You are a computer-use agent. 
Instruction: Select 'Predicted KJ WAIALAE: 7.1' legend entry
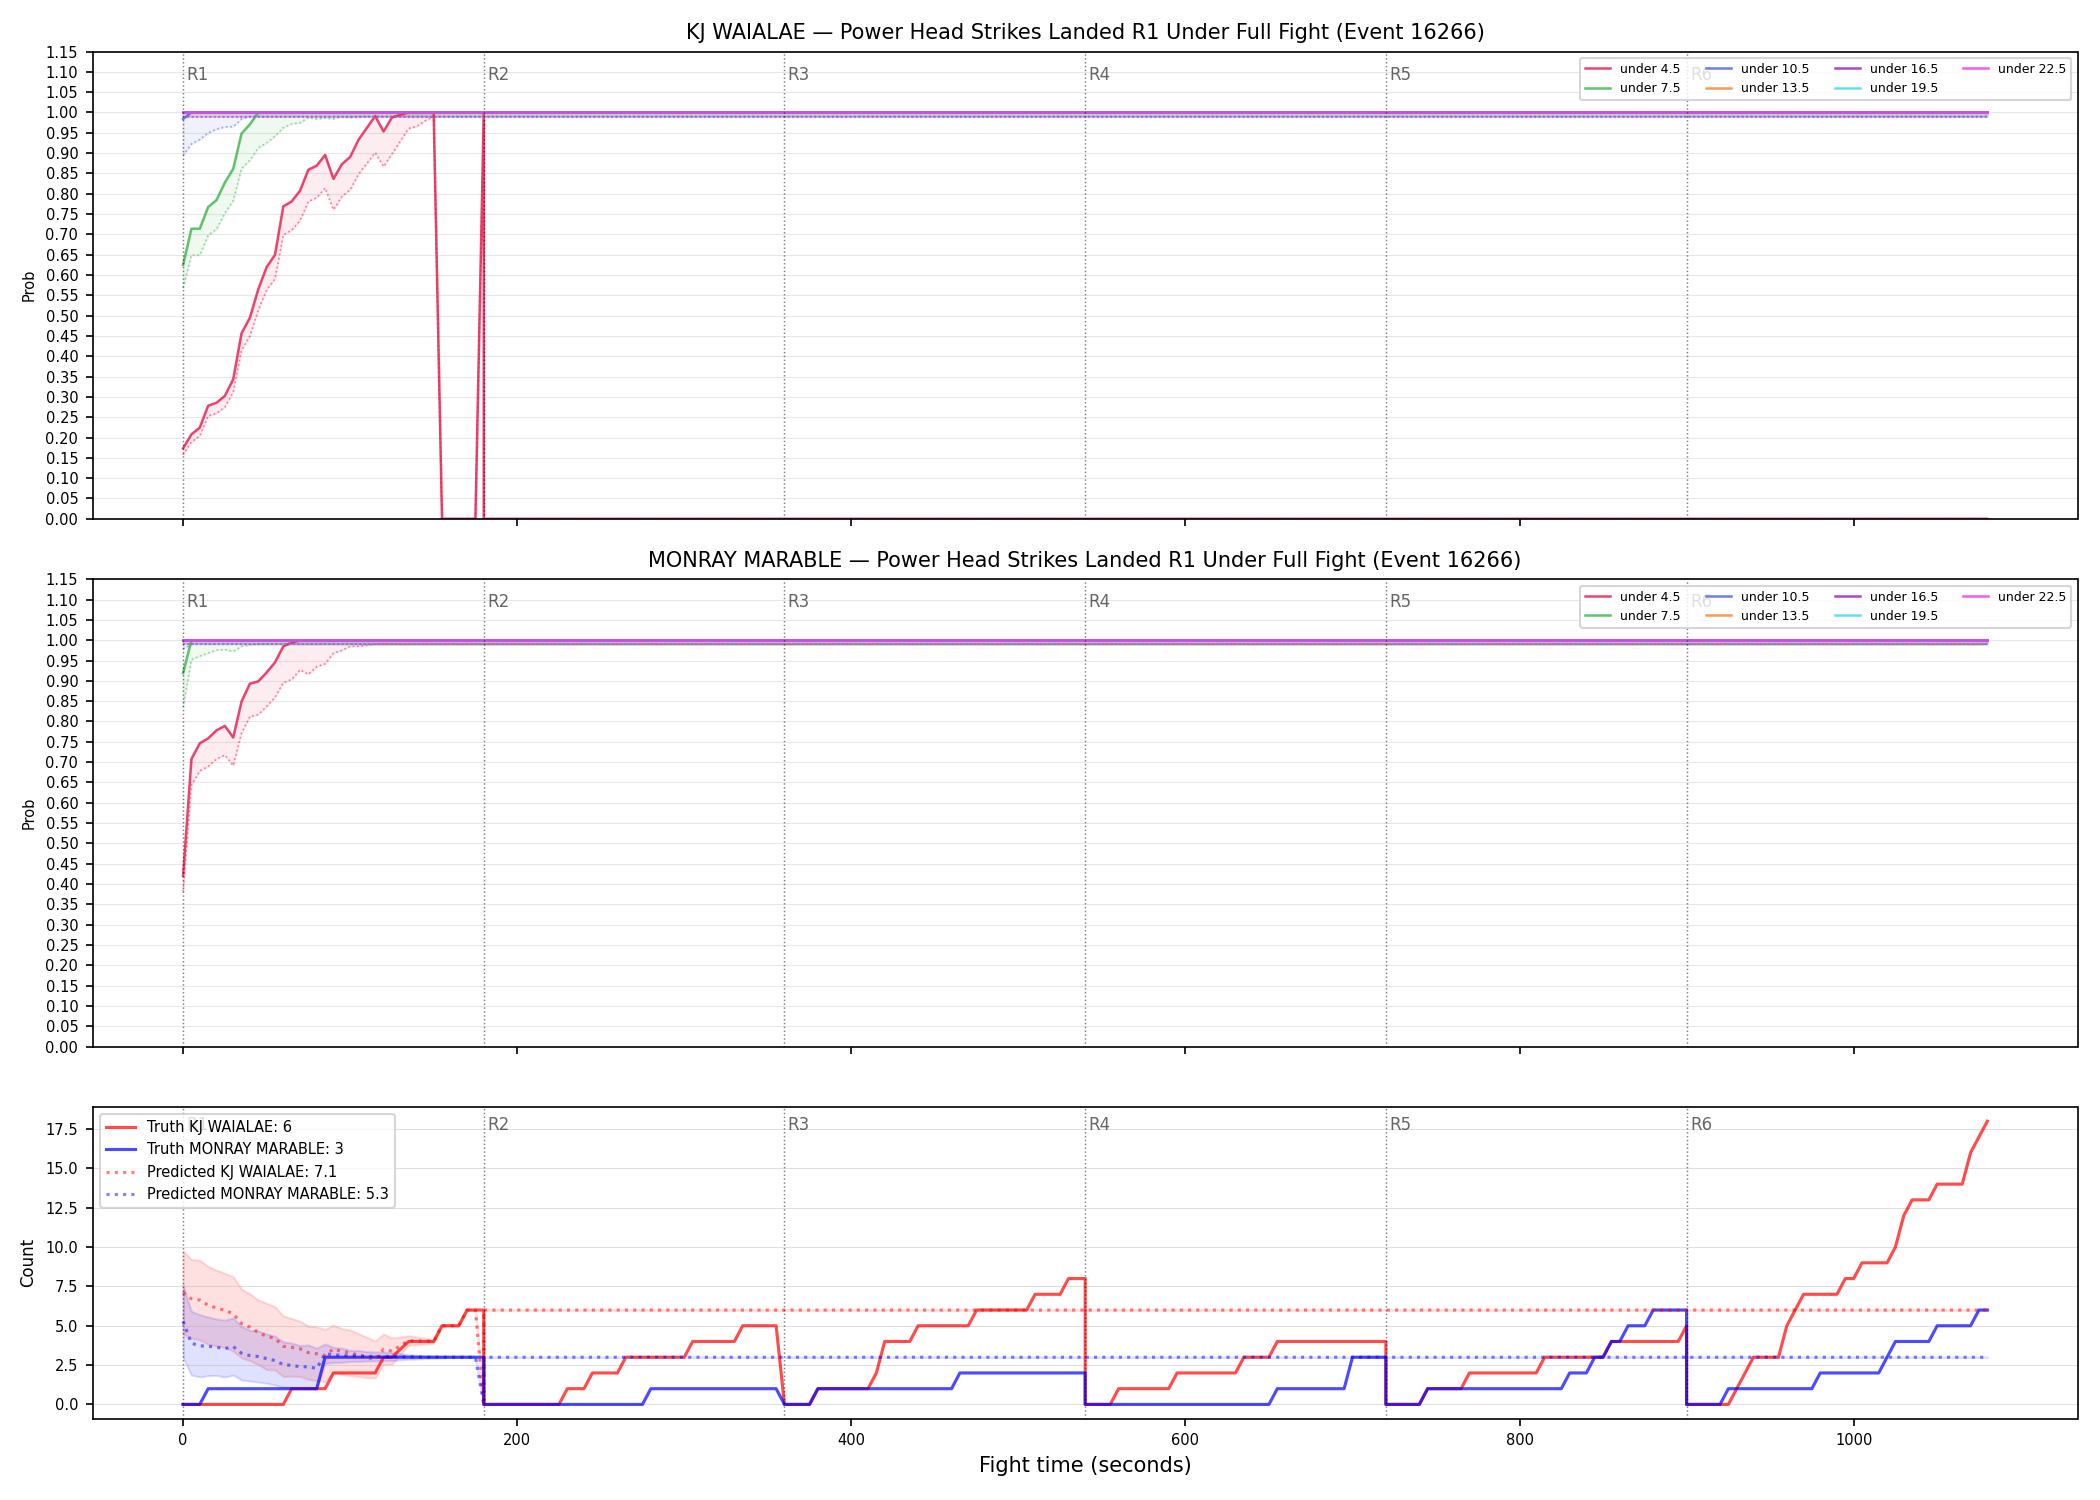coord(221,1171)
